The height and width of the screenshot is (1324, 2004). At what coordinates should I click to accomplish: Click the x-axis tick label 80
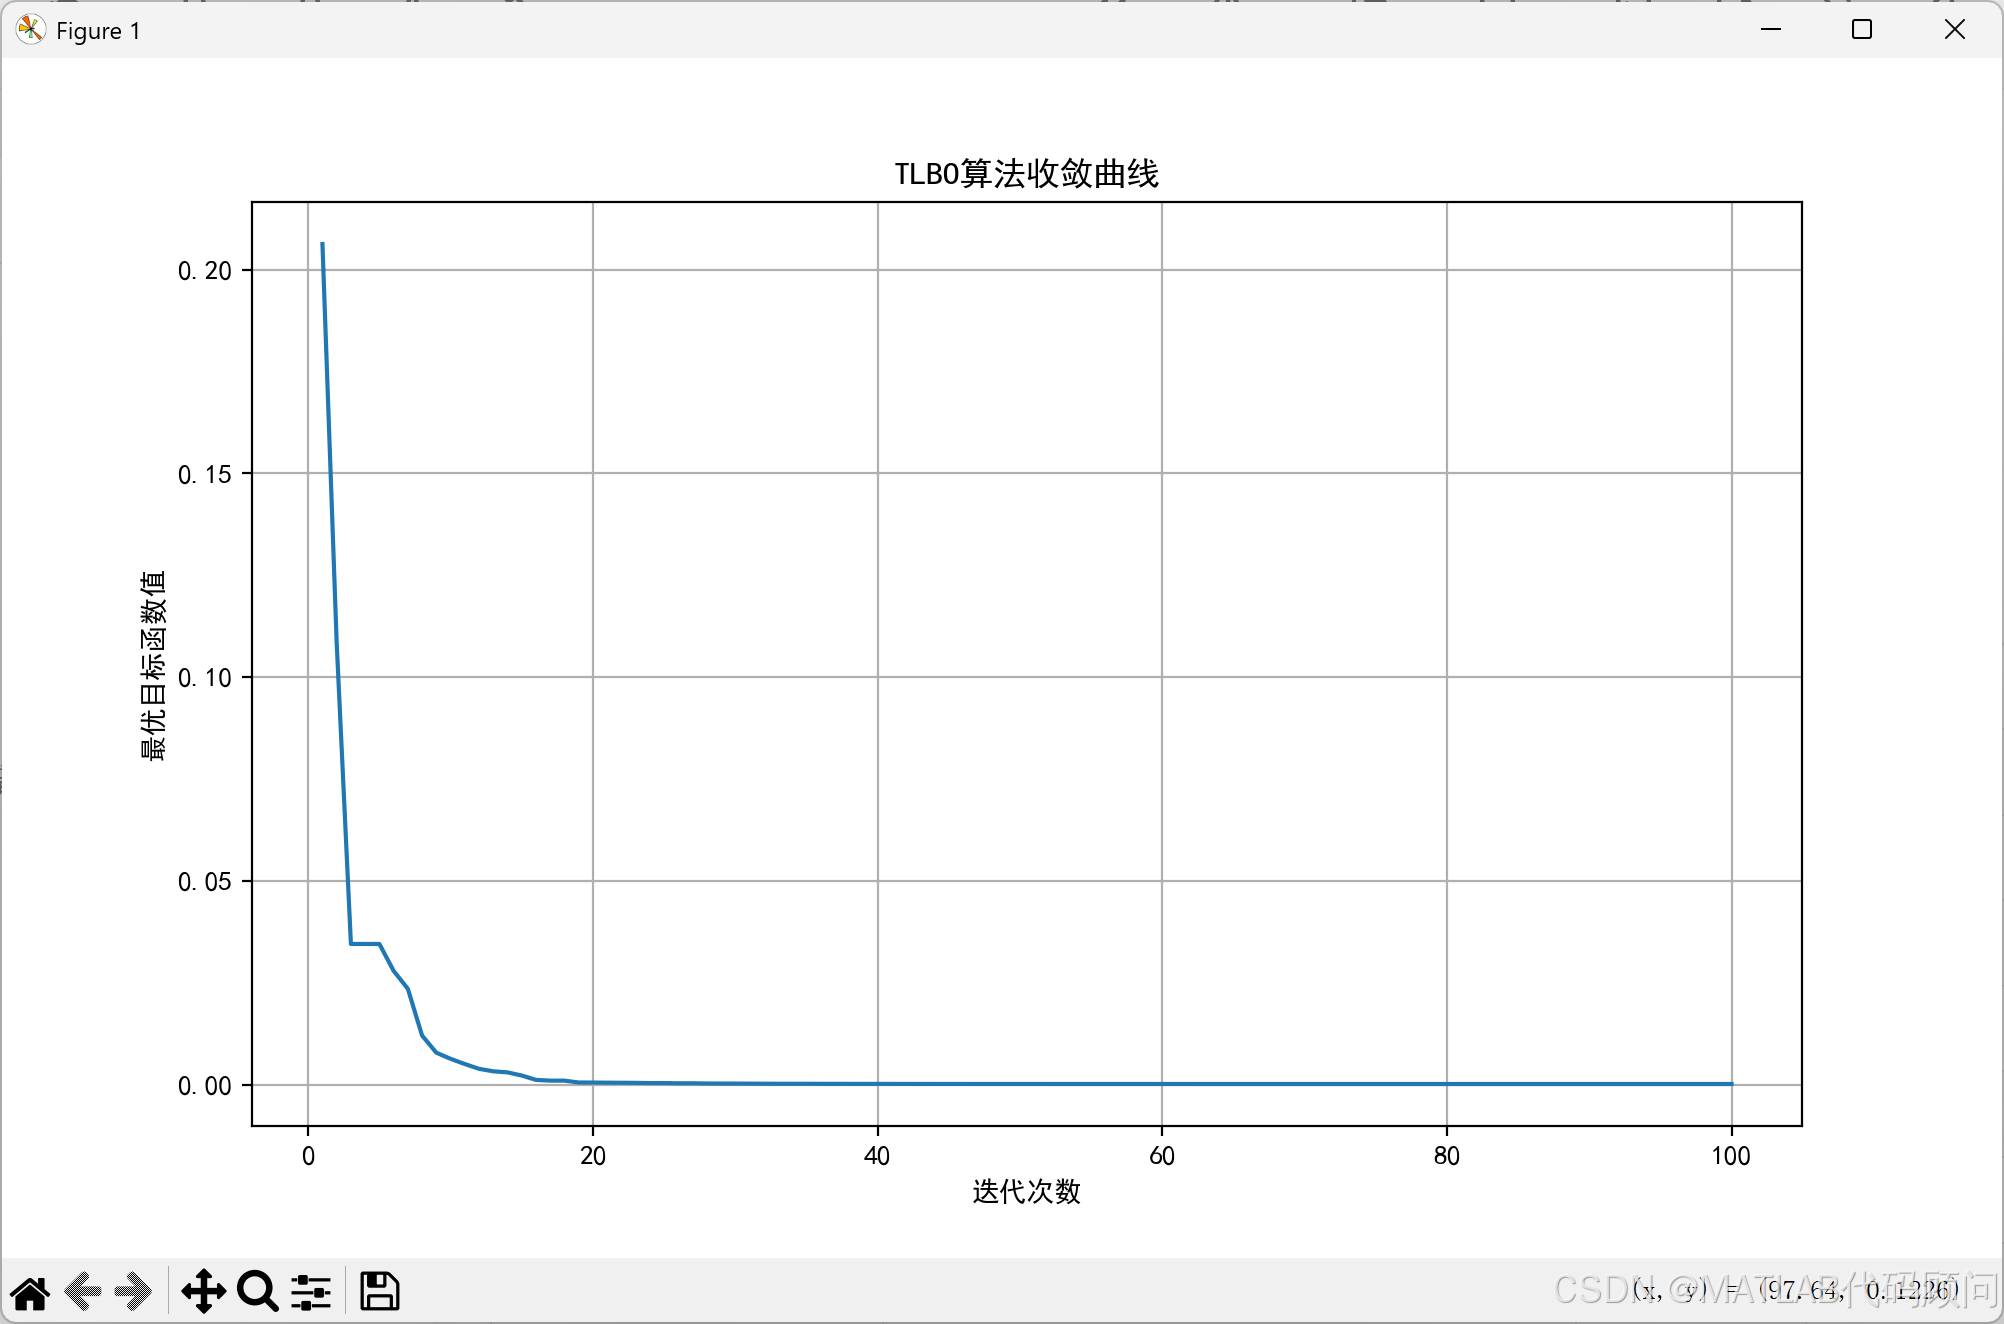tap(1447, 1157)
